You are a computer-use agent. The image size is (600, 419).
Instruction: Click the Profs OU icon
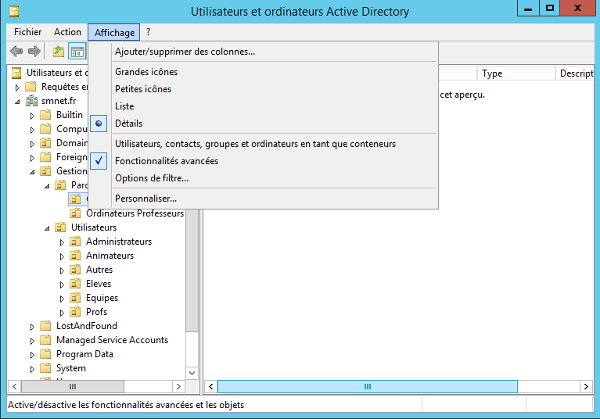pyautogui.click(x=75, y=312)
